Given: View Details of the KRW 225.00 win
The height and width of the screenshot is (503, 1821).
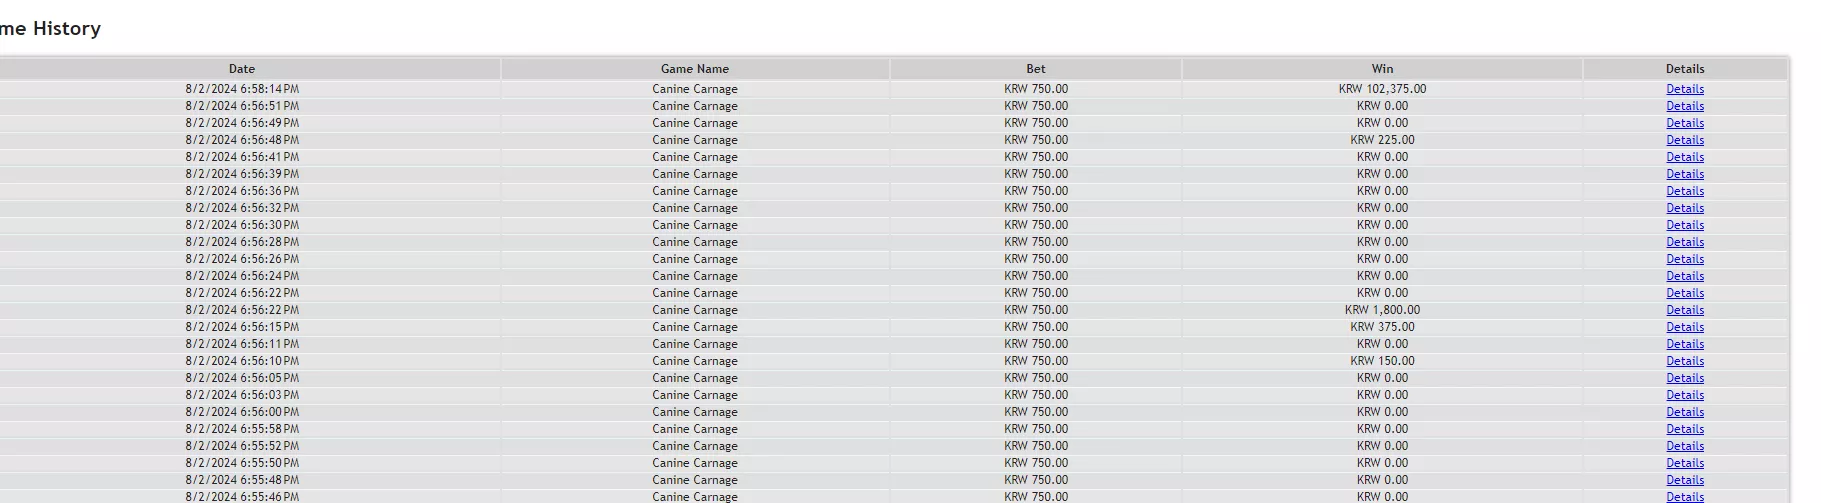Looking at the screenshot, I should 1684,140.
